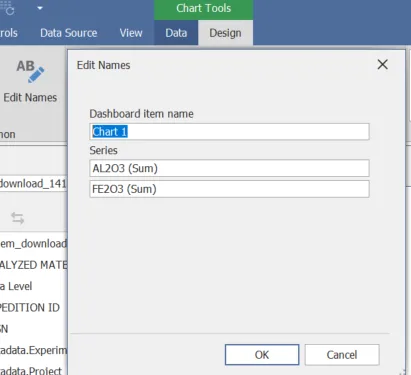Select the adata.Experim field in list
The image size is (411, 375).
click(33, 350)
